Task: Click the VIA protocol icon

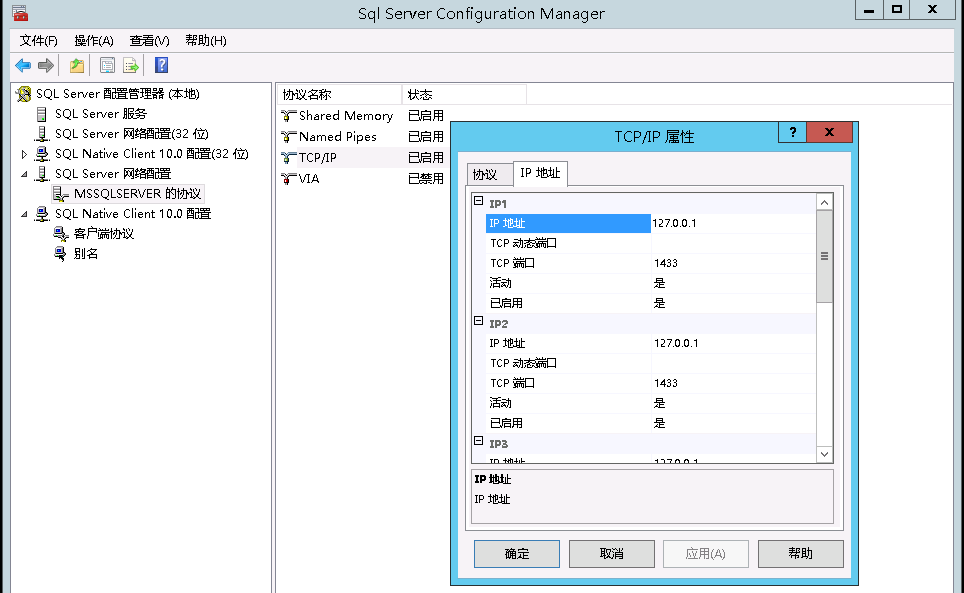Action: tap(288, 178)
